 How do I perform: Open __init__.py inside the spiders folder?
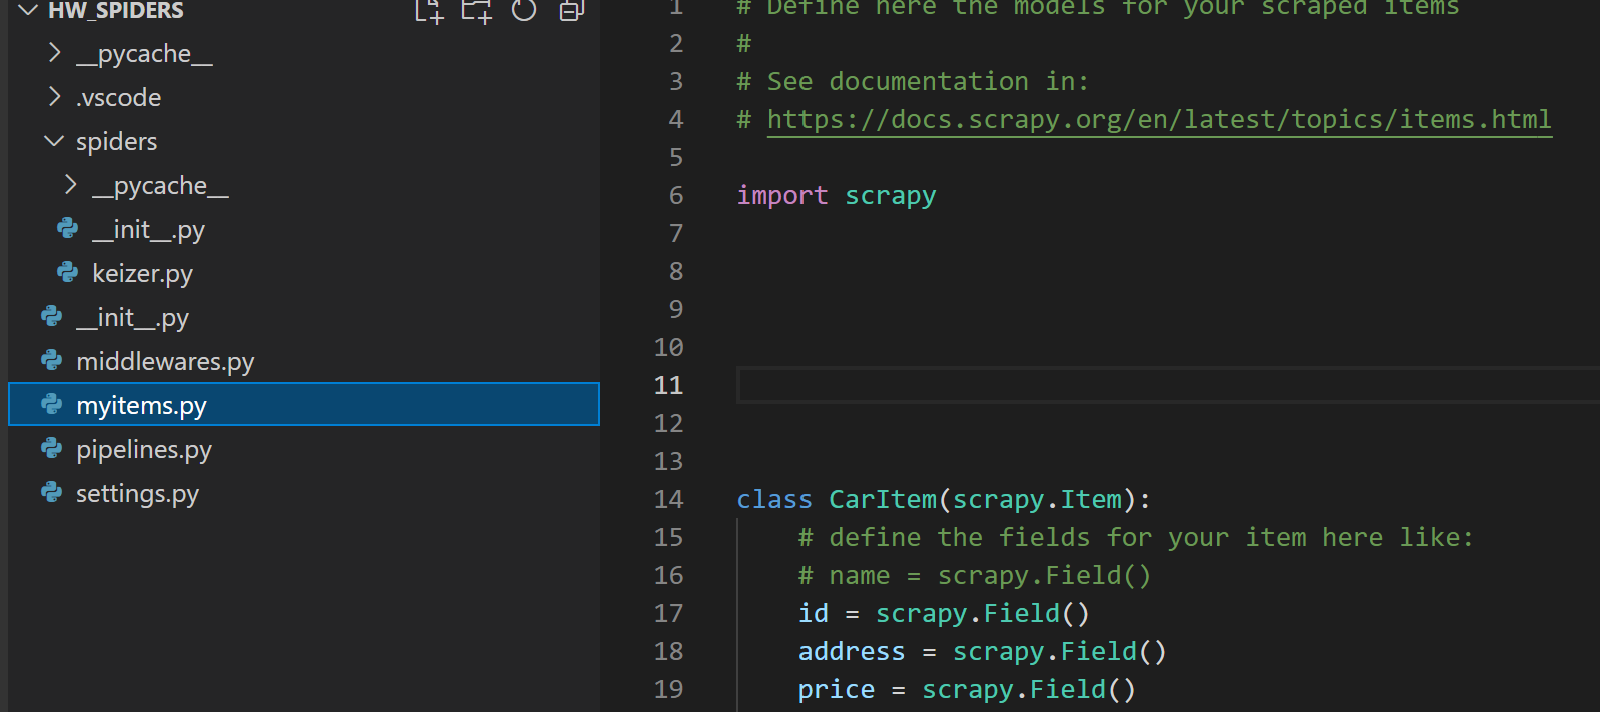coord(148,230)
